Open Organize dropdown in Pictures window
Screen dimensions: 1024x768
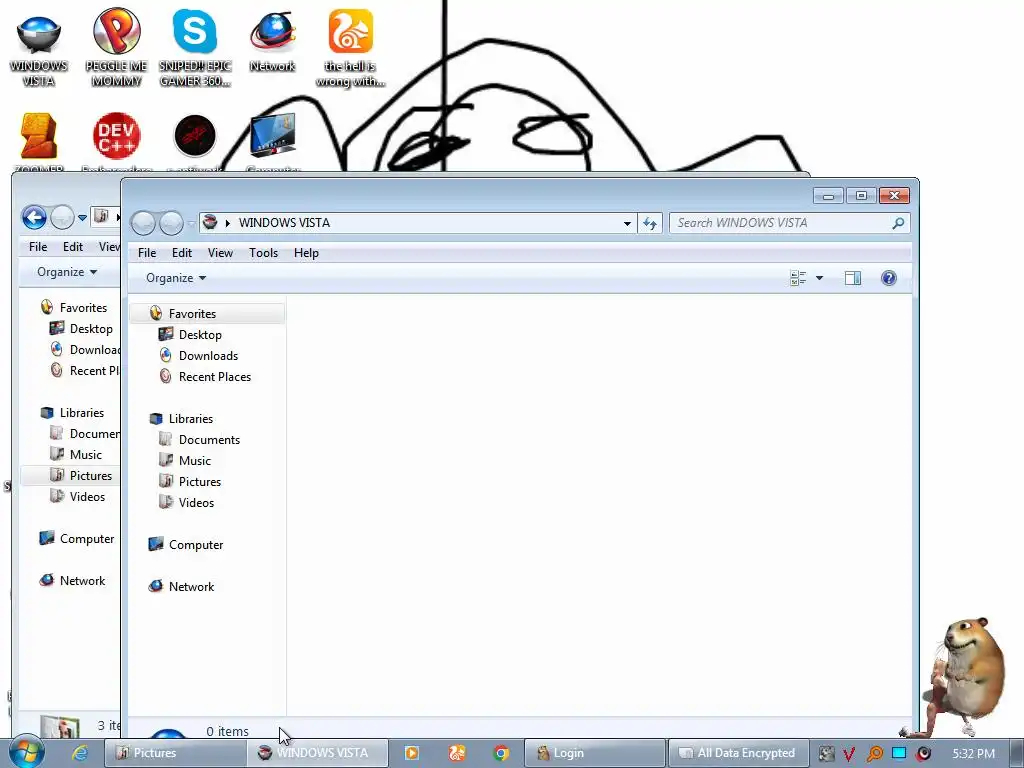click(67, 272)
